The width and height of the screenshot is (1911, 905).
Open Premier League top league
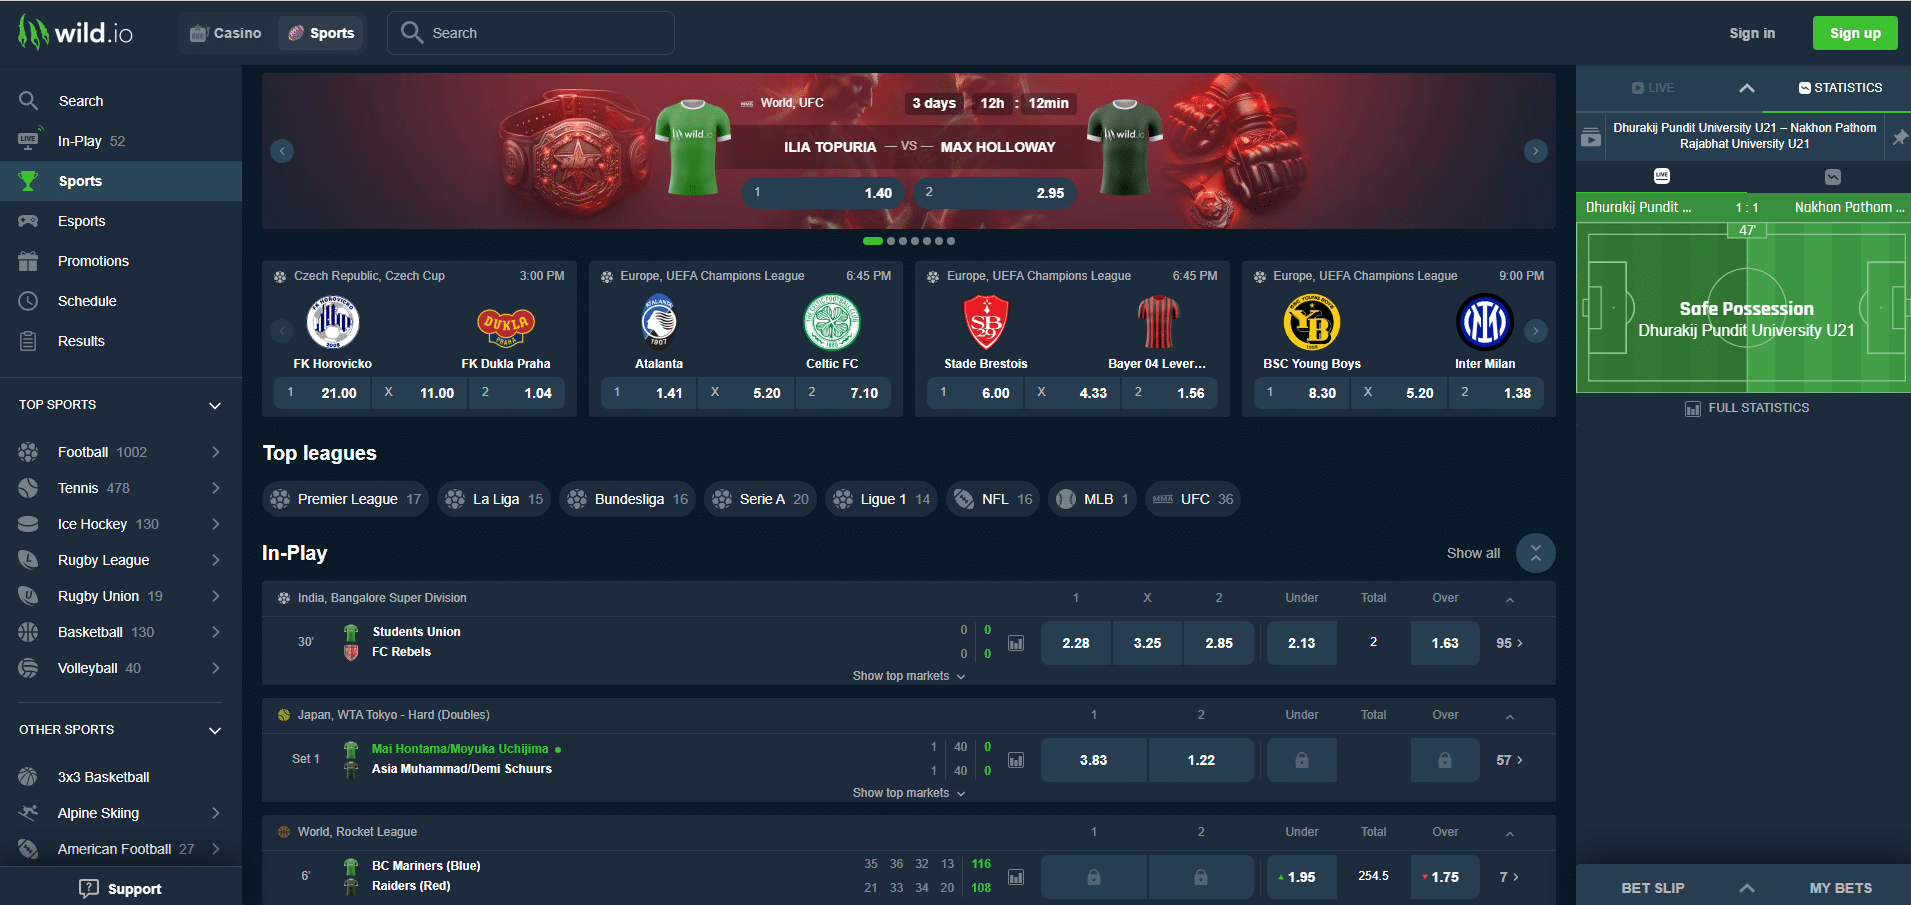(345, 499)
